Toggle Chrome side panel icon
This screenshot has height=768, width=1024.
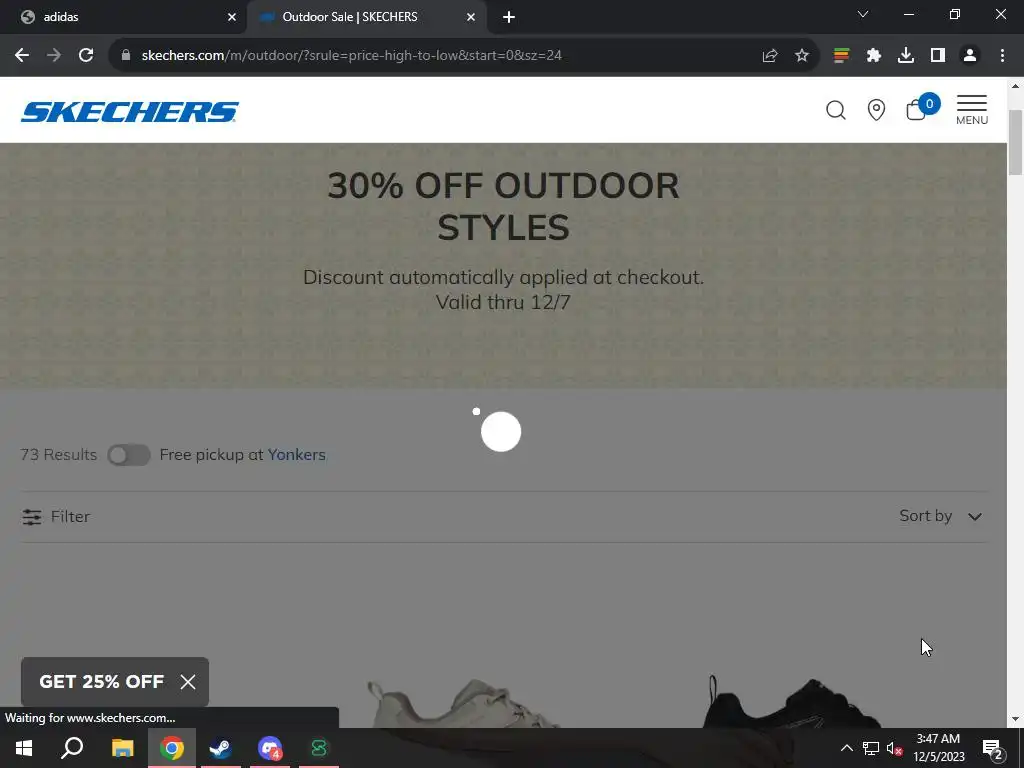tap(938, 56)
